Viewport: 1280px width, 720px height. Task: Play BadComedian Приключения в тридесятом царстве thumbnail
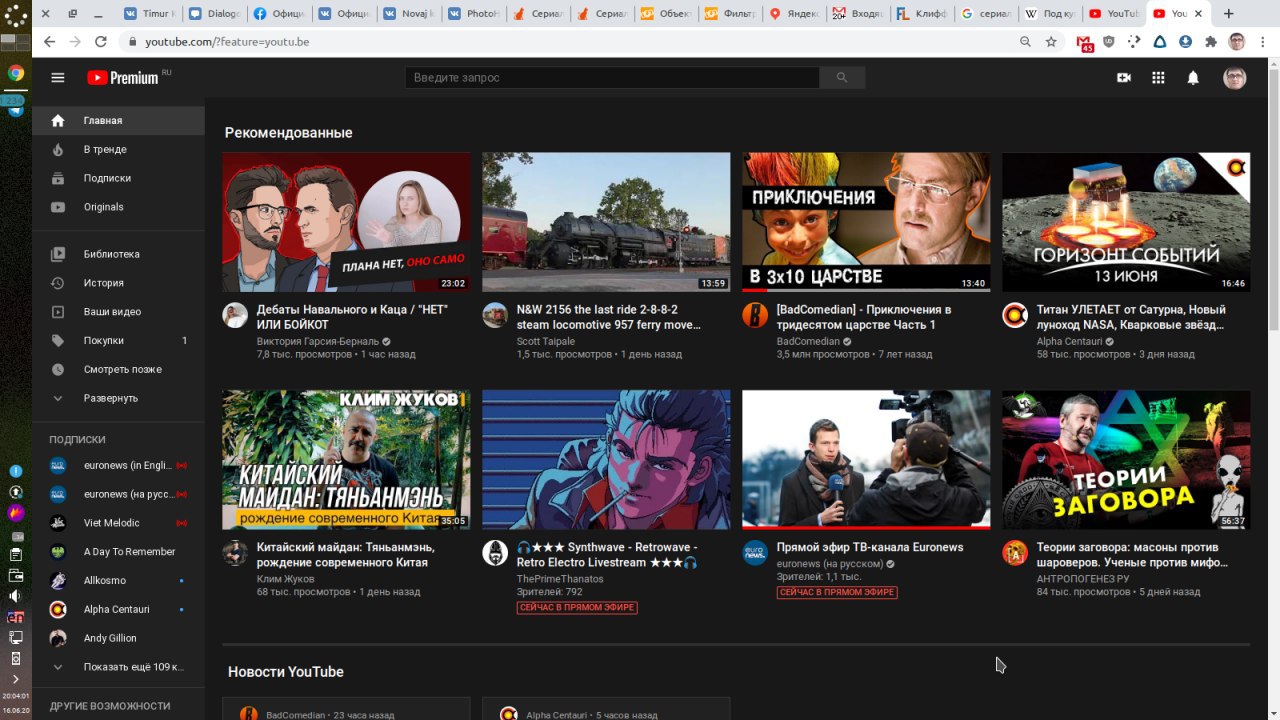coord(866,222)
